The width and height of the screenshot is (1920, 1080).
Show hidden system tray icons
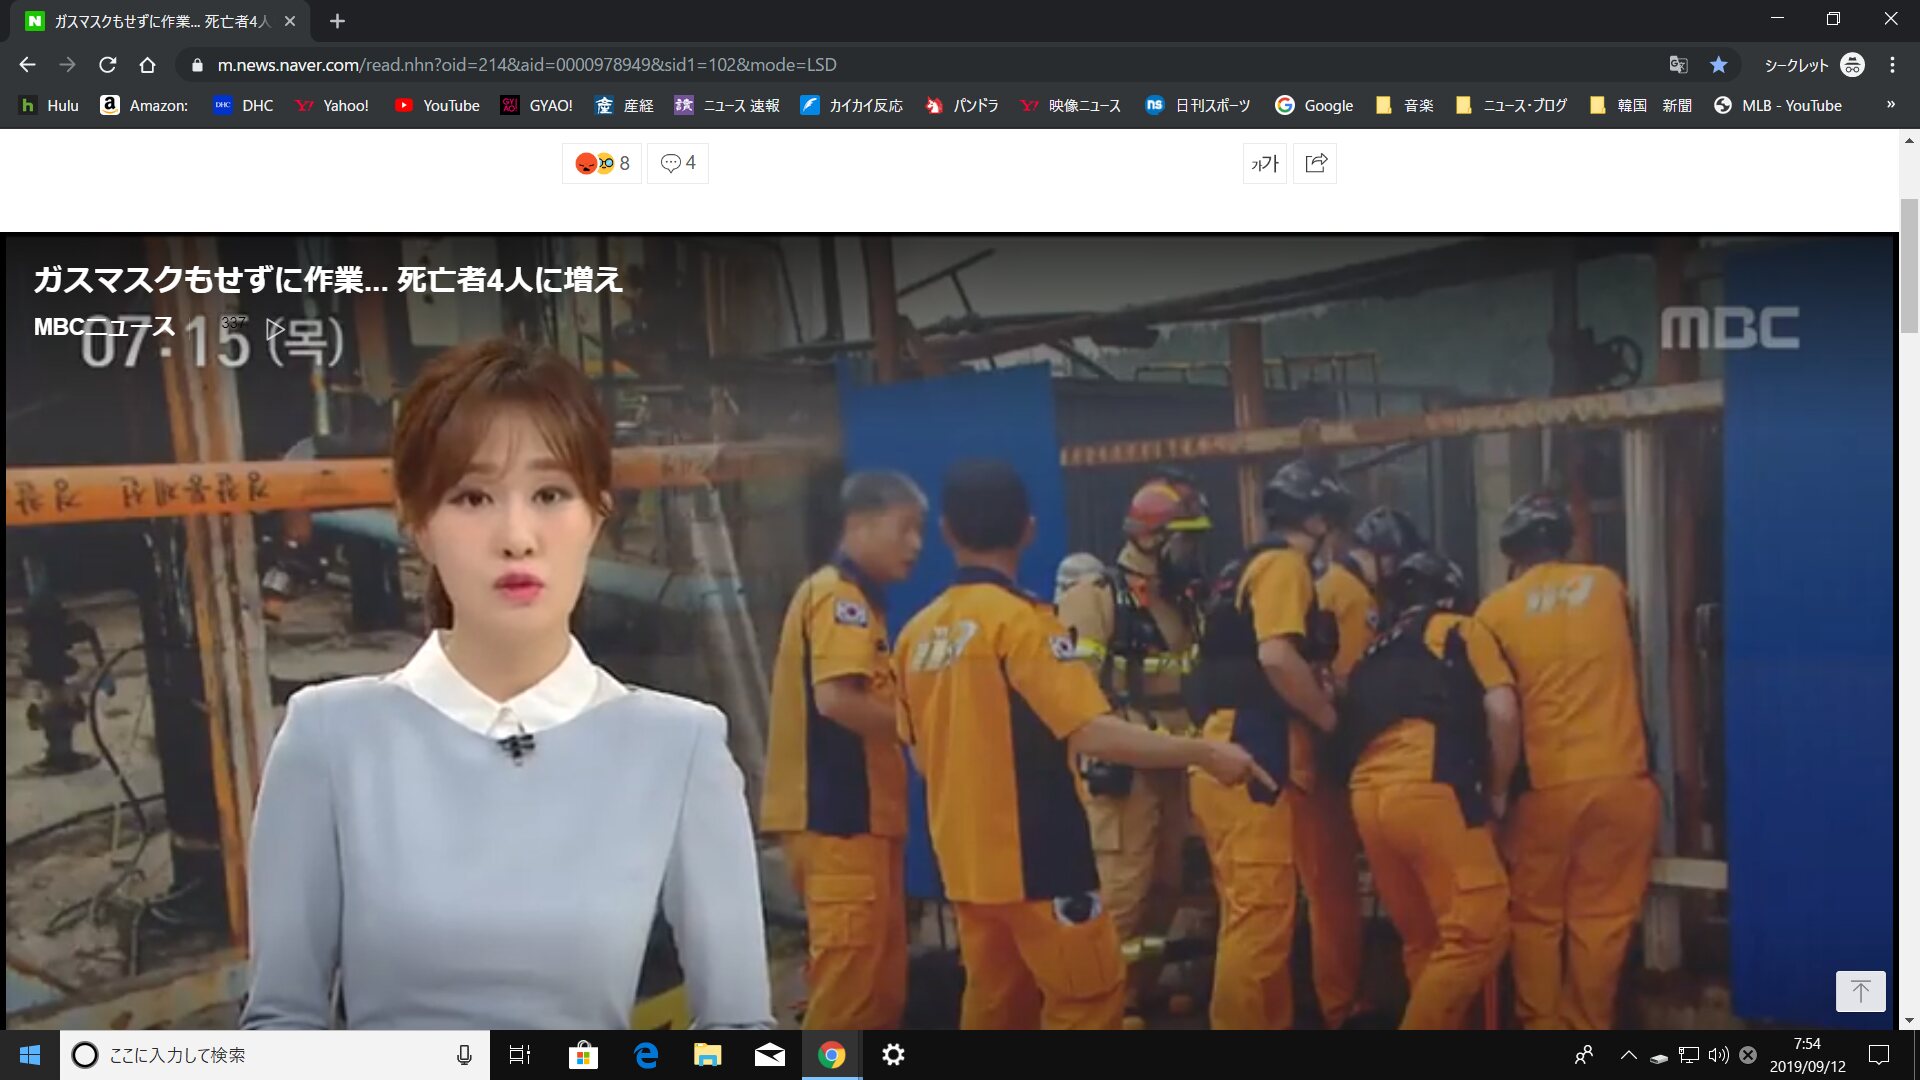(x=1628, y=1055)
